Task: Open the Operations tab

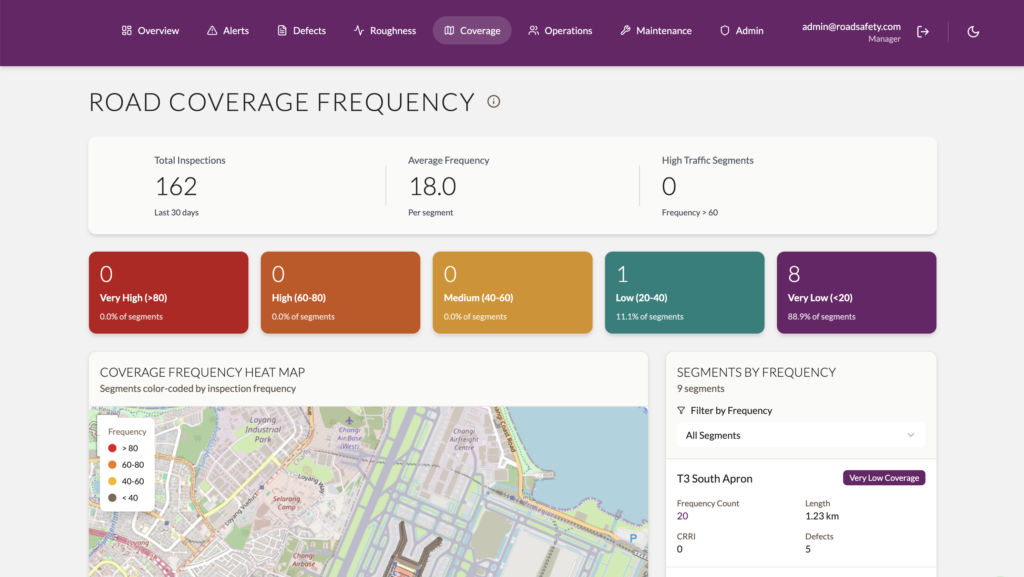Action: click(x=560, y=31)
